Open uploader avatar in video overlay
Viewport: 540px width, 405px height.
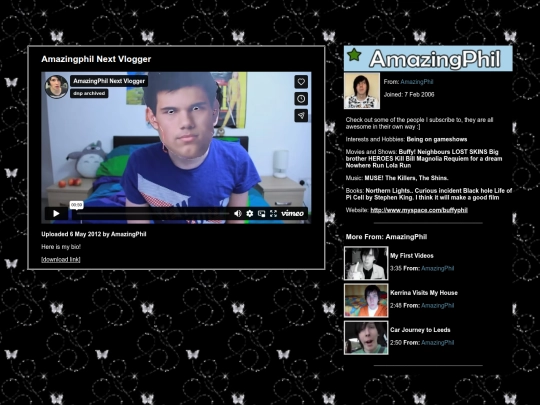(56, 86)
